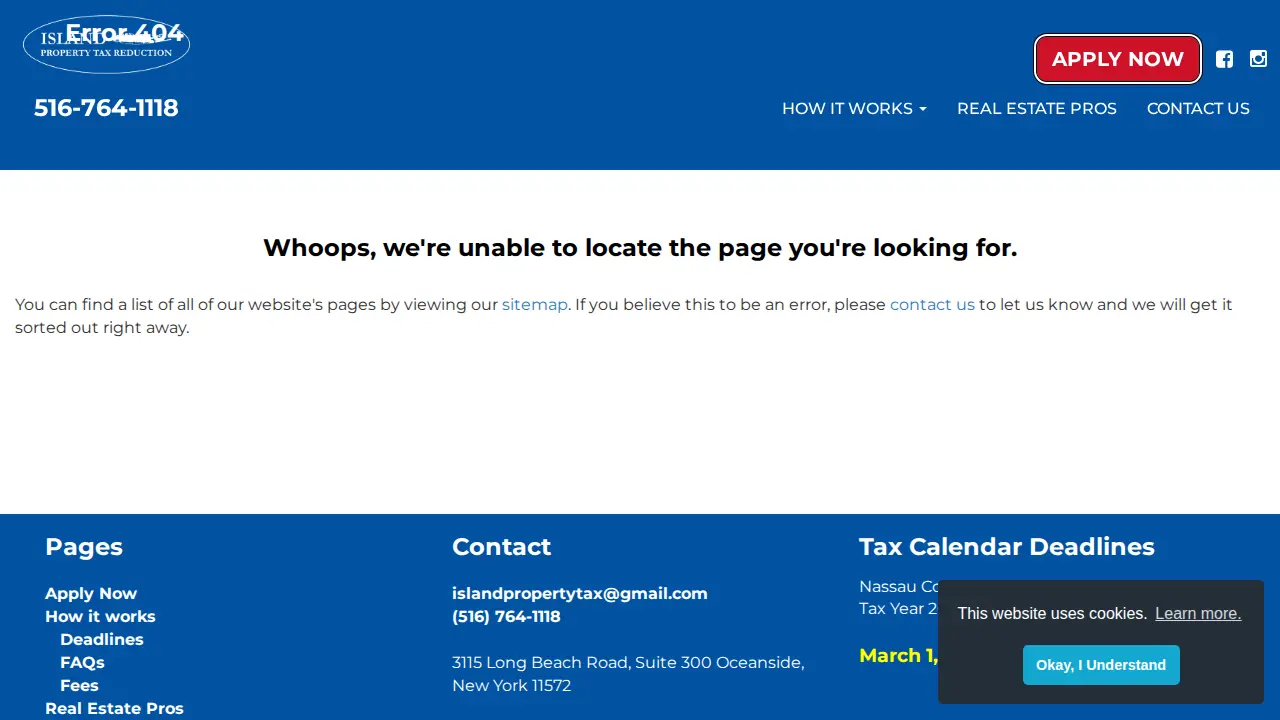Open the Real Estate Pros menu item
Viewport: 1280px width, 720px height.
[1037, 108]
